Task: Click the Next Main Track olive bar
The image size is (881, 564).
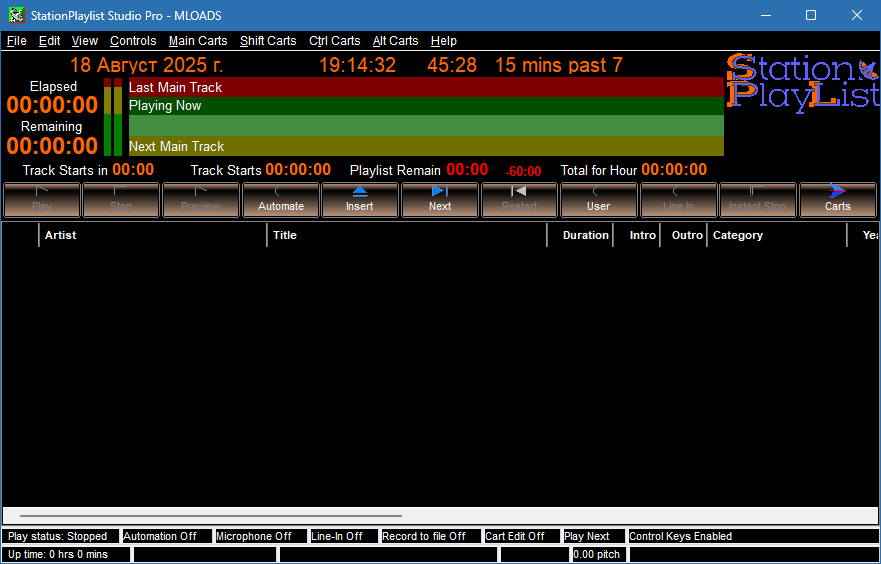Action: tap(426, 146)
